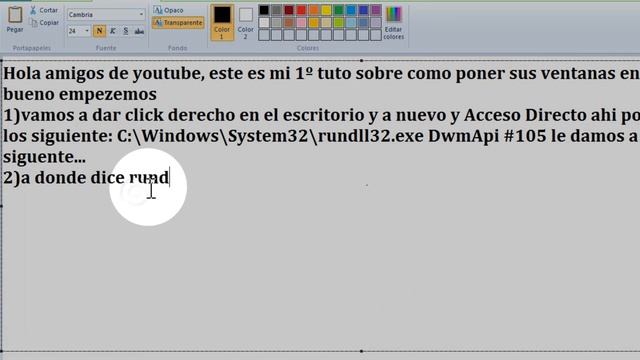The height and width of the screenshot is (360, 640).
Task: Click on 'Acceso Directo' in the text
Action: 525,115
